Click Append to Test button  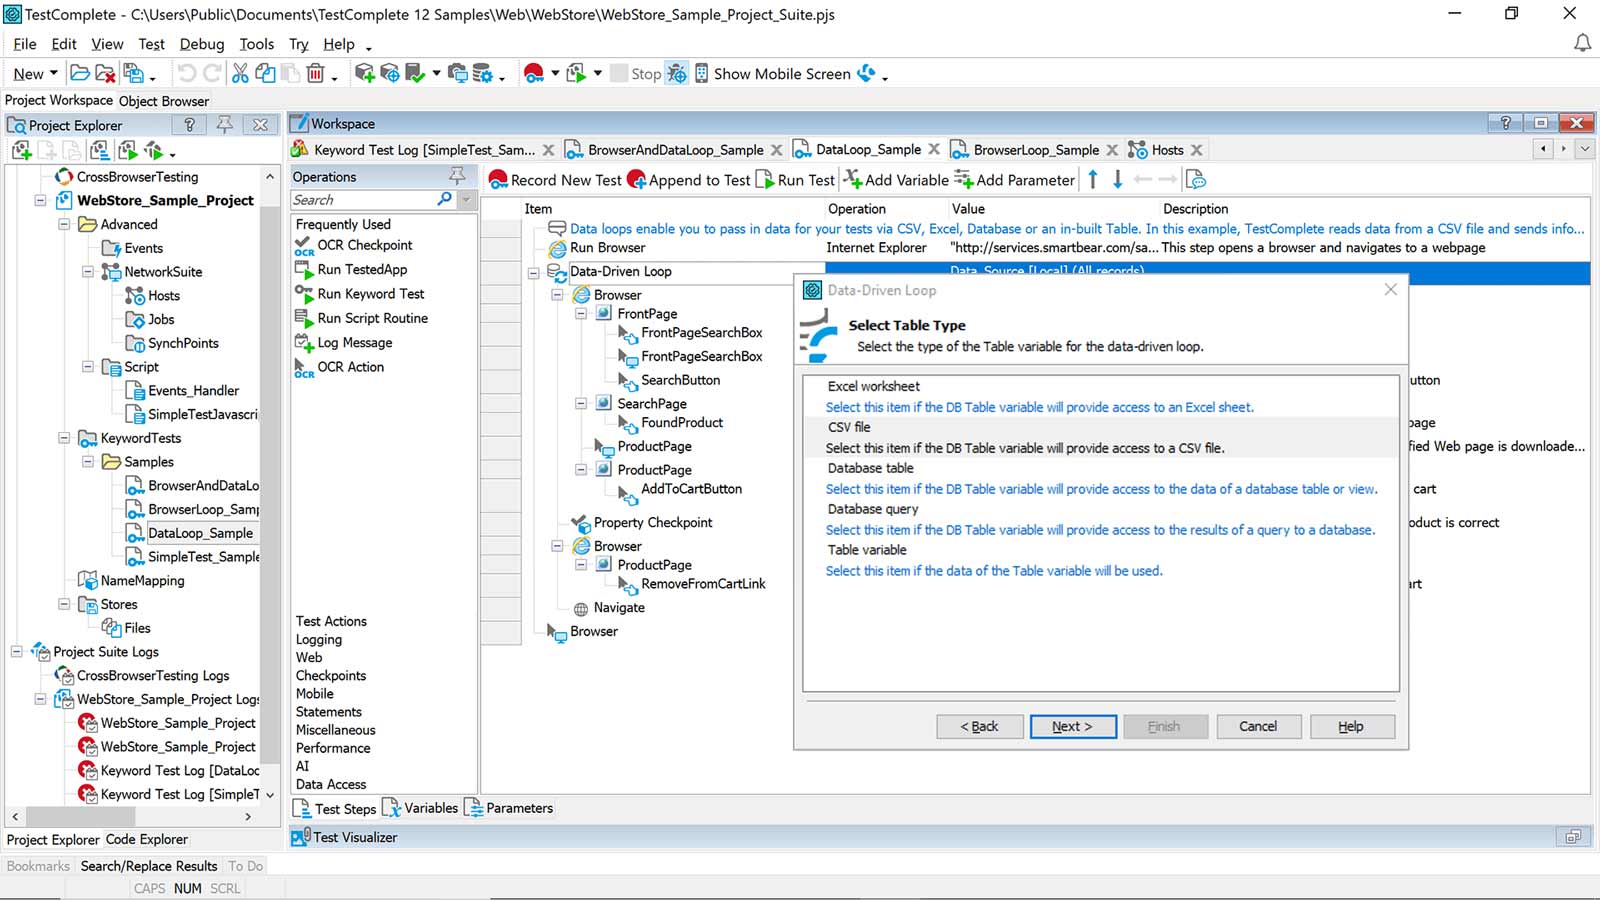689,180
